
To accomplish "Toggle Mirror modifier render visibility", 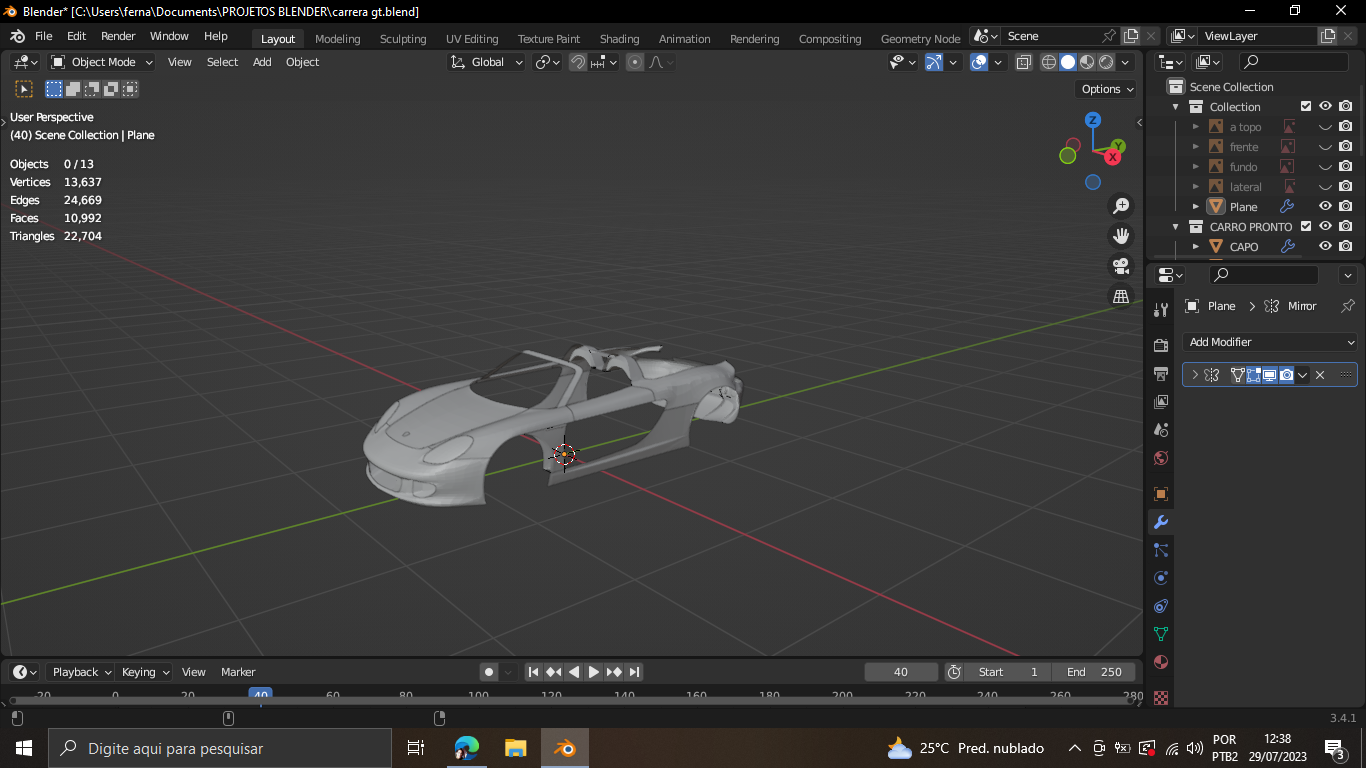I will pos(1287,375).
